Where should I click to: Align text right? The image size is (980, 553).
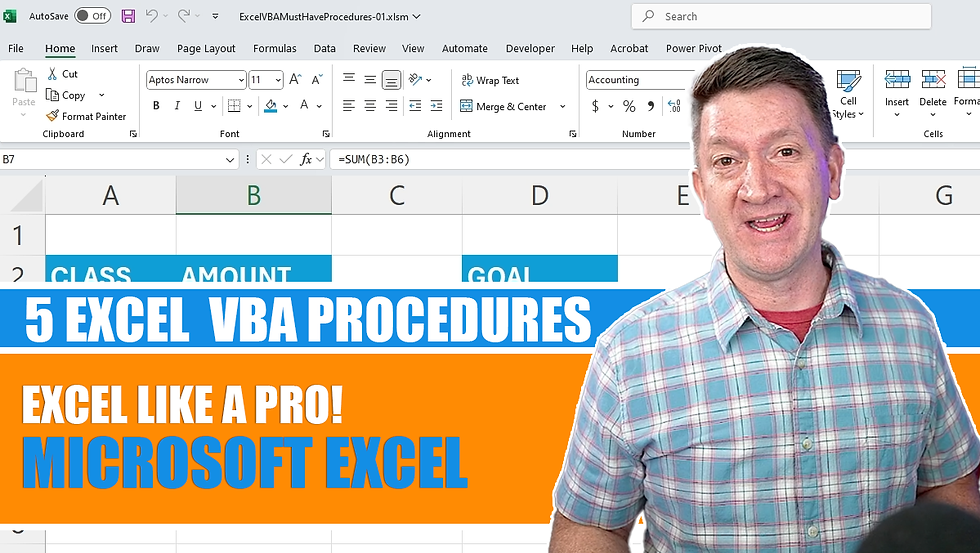391,106
